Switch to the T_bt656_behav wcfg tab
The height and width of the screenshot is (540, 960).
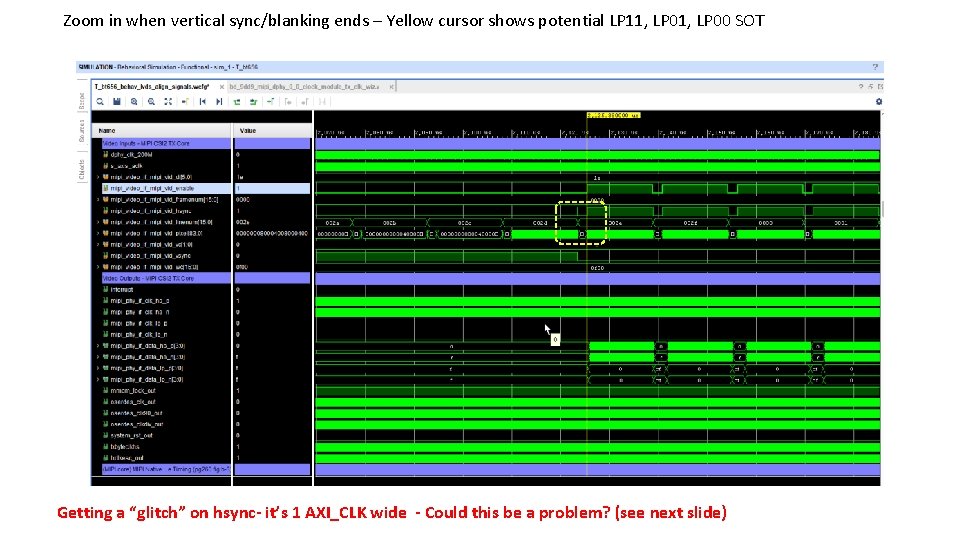(152, 87)
